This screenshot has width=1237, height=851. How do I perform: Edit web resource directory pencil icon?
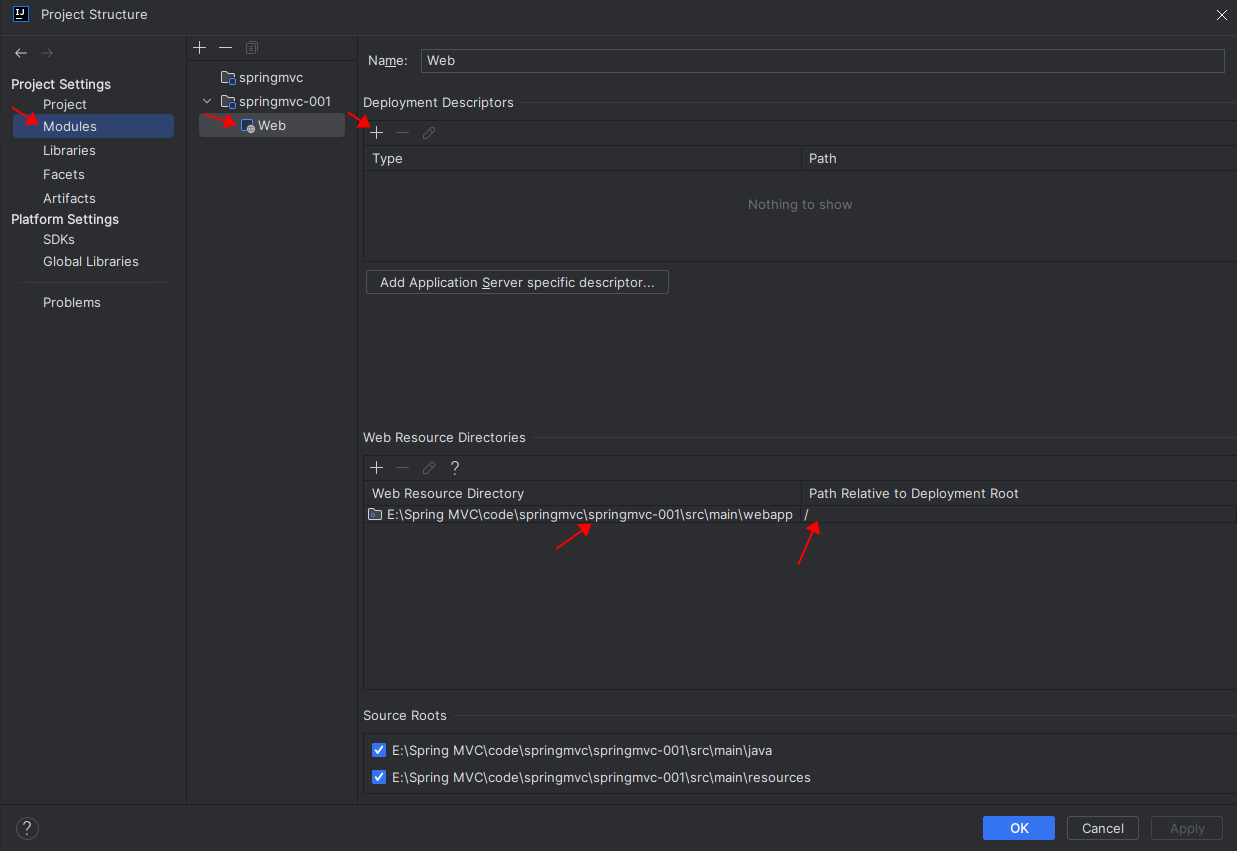(x=428, y=468)
